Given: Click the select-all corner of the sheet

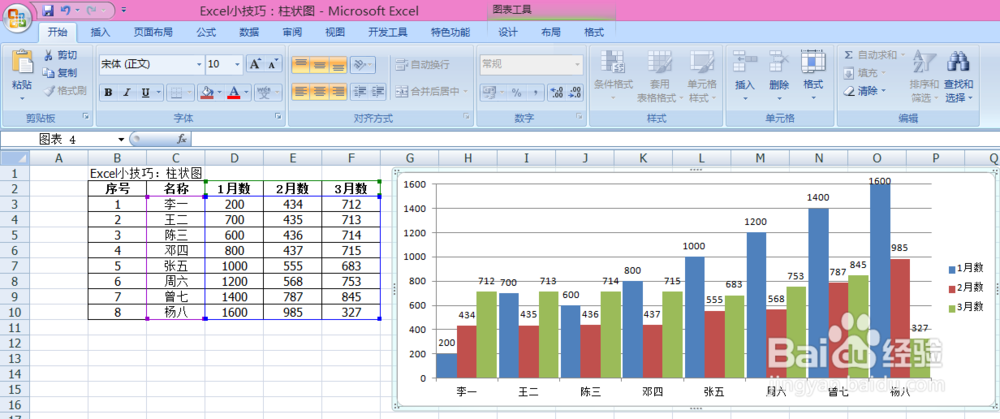Looking at the screenshot, I should 15,158.
